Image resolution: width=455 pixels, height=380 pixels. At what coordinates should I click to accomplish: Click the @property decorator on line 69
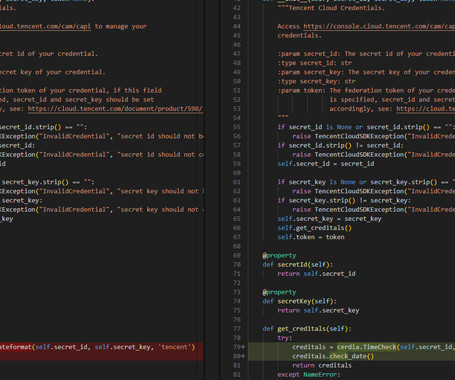[x=279, y=255]
